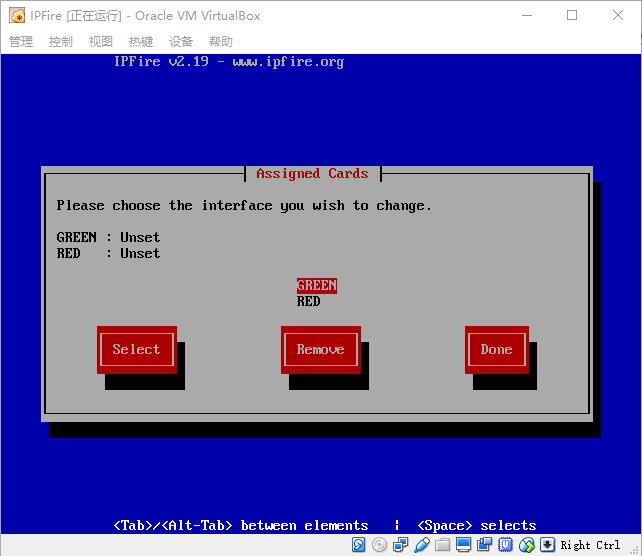Screen dimensions: 642x556
Task: Click the 'GREEN : Unset' status line
Action: pyautogui.click(x=108, y=237)
